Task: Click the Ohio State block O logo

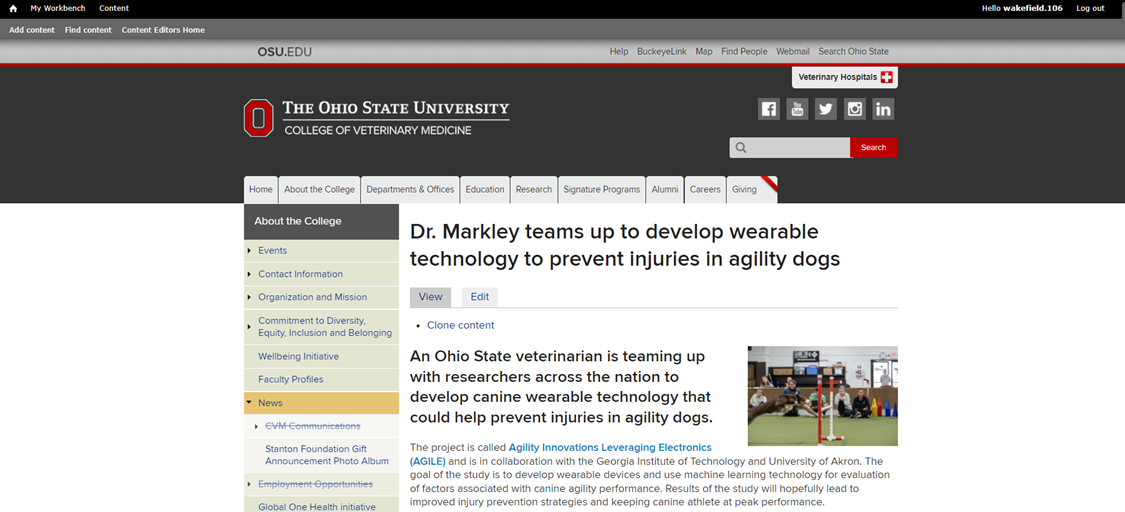Action: [258, 118]
